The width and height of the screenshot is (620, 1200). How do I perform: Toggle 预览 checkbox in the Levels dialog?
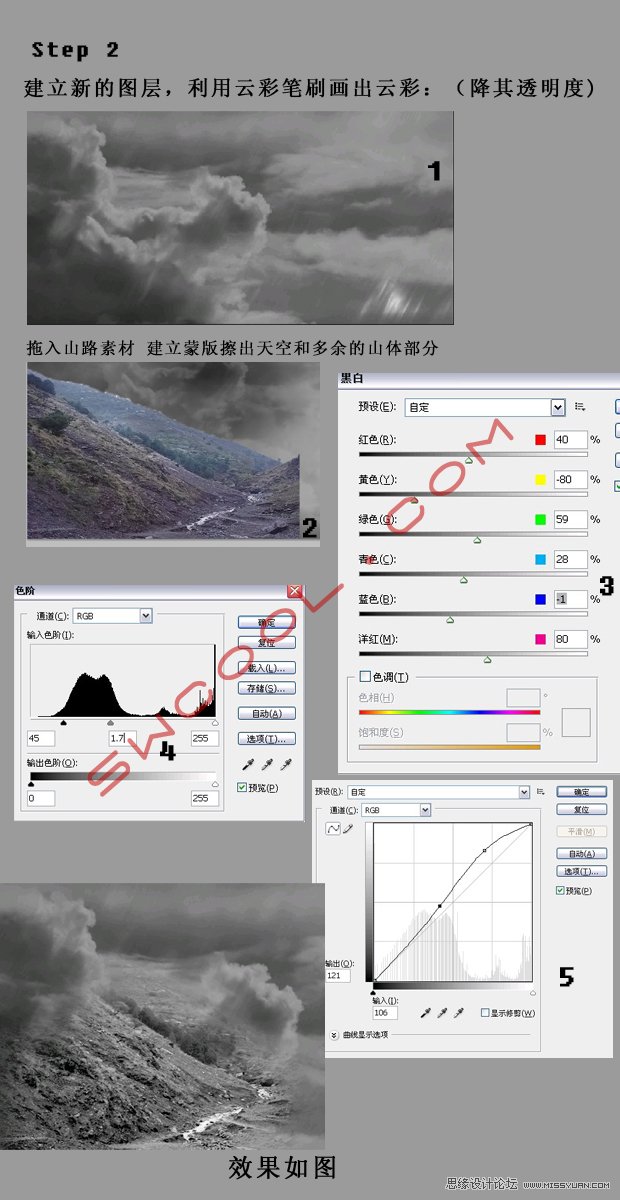point(242,788)
